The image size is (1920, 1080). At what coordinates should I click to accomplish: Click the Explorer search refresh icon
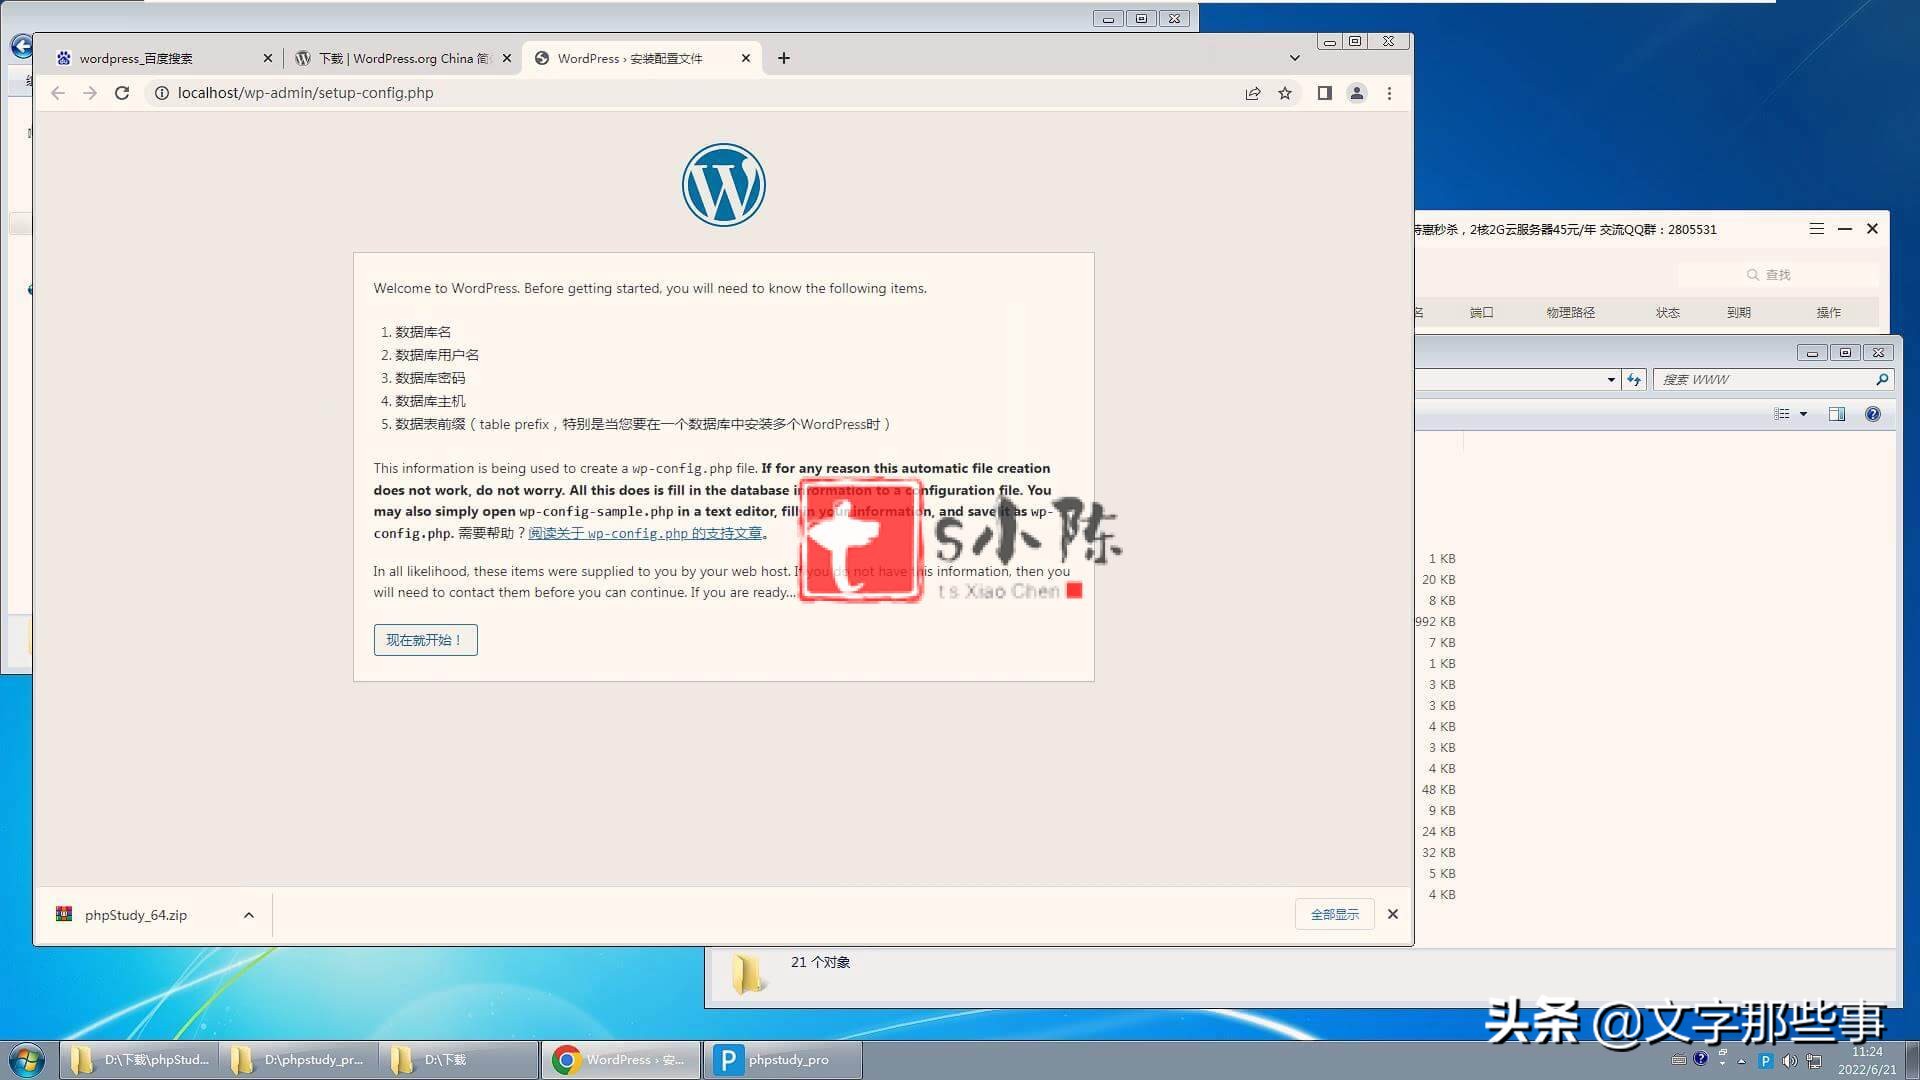[1634, 379]
